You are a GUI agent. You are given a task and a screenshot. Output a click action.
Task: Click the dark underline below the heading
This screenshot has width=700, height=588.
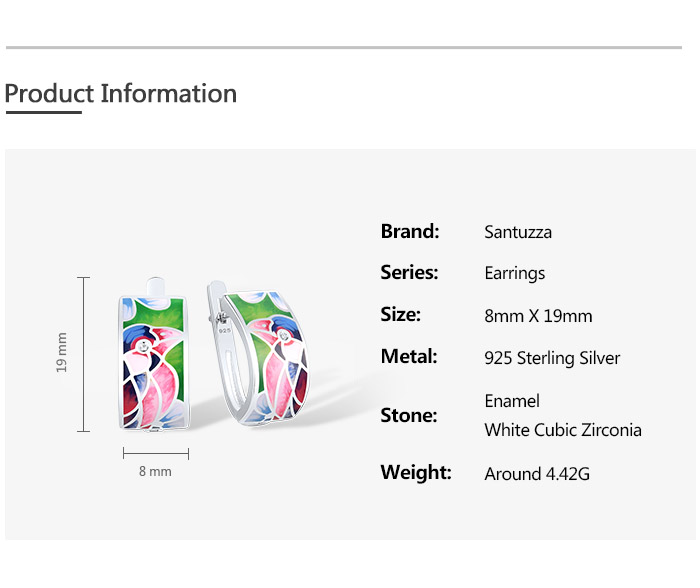coord(43,113)
